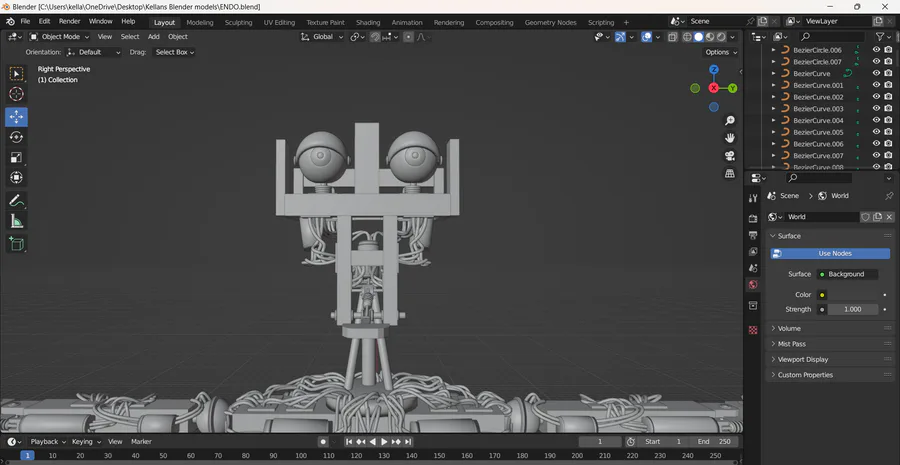Switch to solid viewport shading

[699, 37]
